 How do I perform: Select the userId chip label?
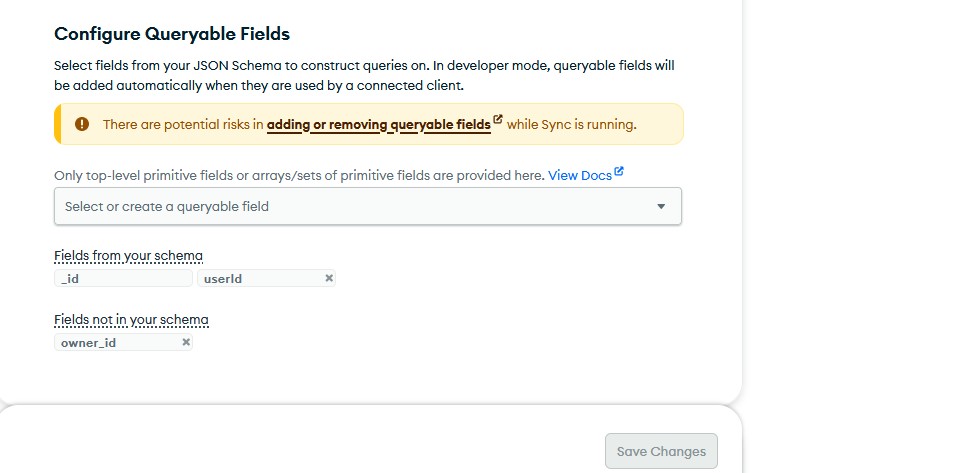pyautogui.click(x=223, y=279)
